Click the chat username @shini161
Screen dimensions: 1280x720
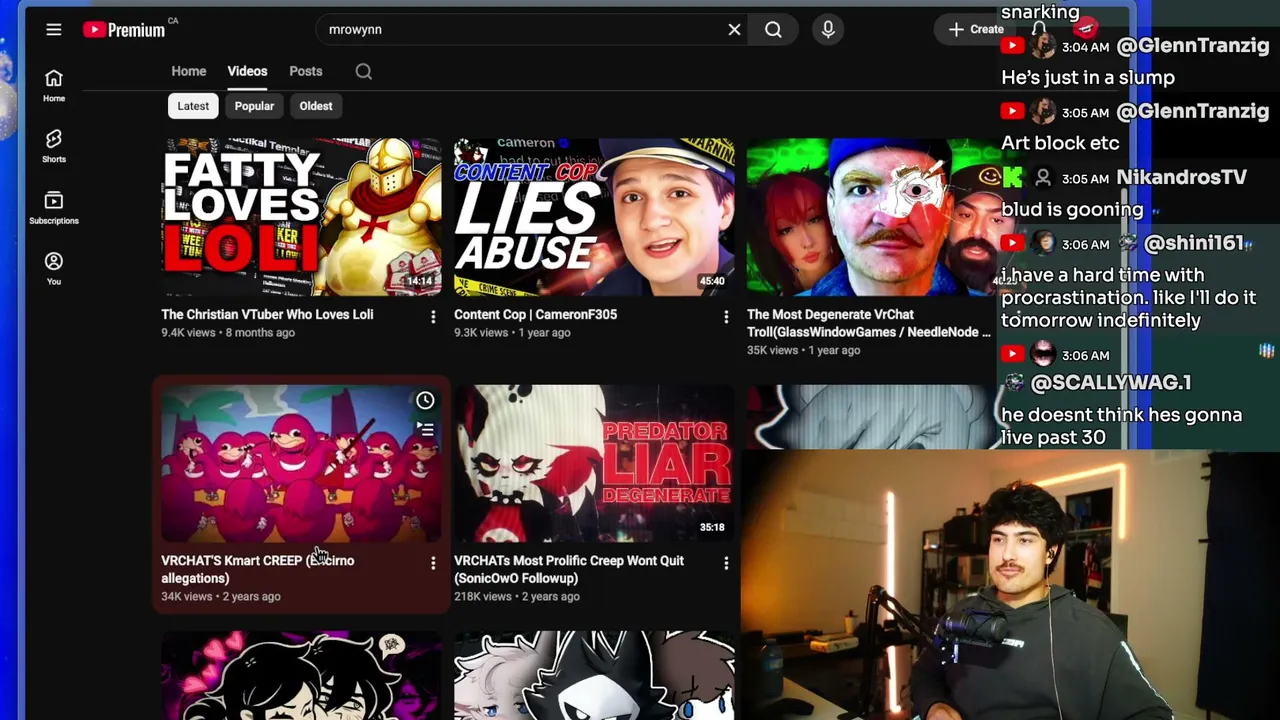point(1193,243)
